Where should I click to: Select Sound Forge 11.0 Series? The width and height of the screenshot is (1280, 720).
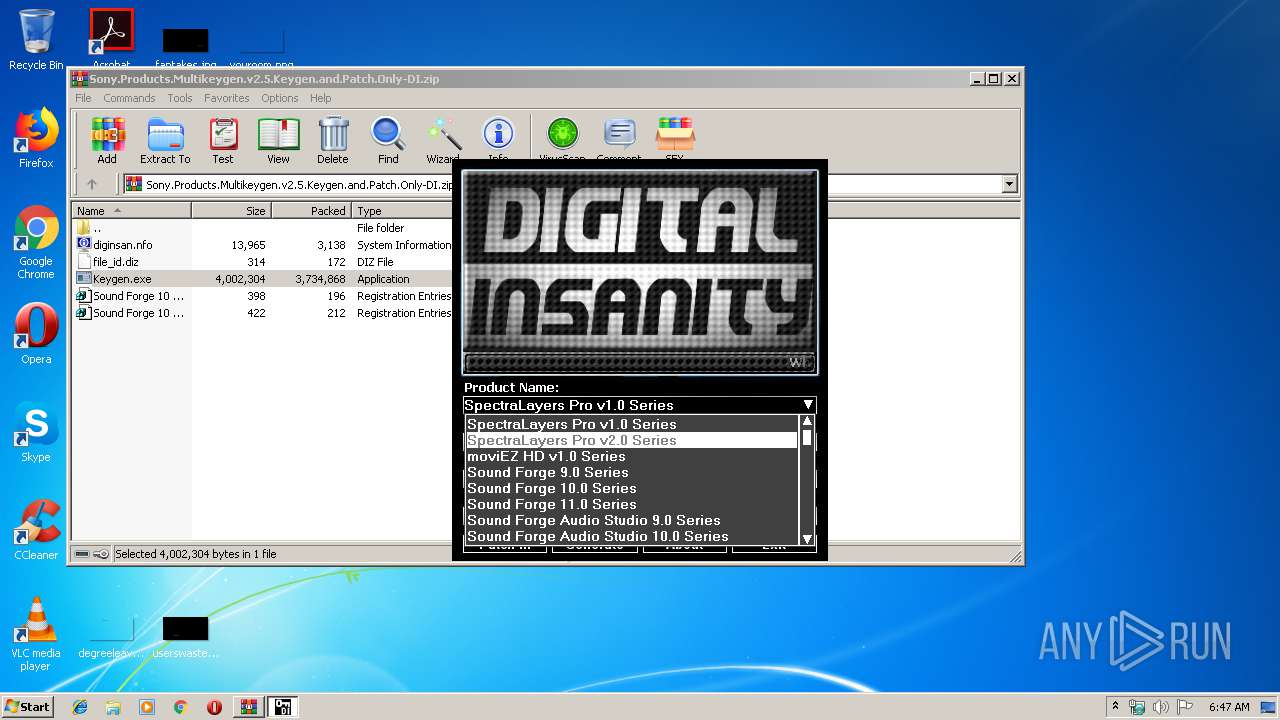632,504
